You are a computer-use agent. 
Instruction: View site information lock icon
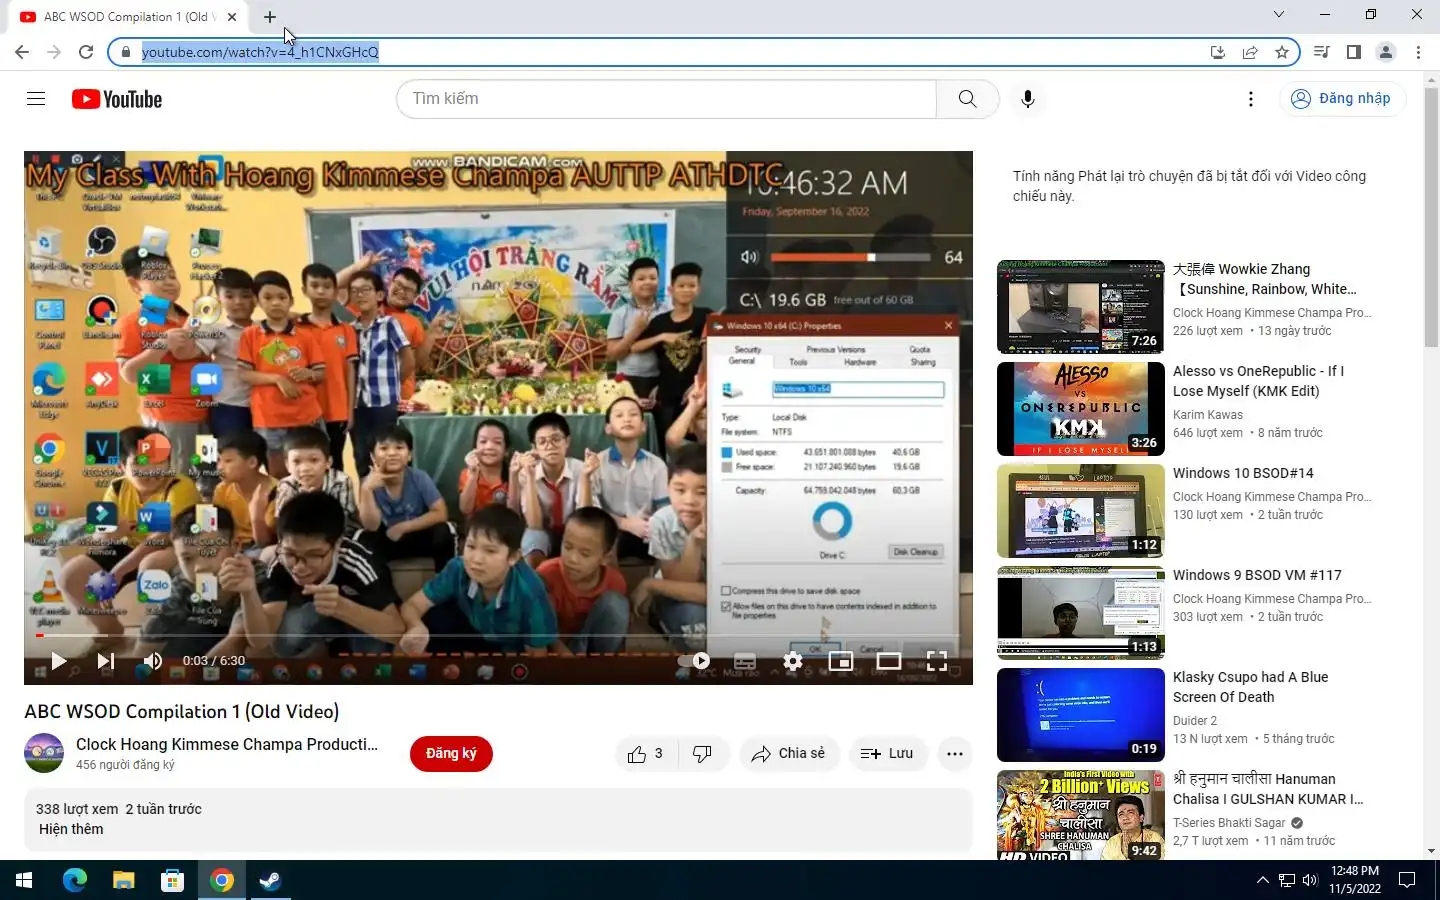click(125, 52)
